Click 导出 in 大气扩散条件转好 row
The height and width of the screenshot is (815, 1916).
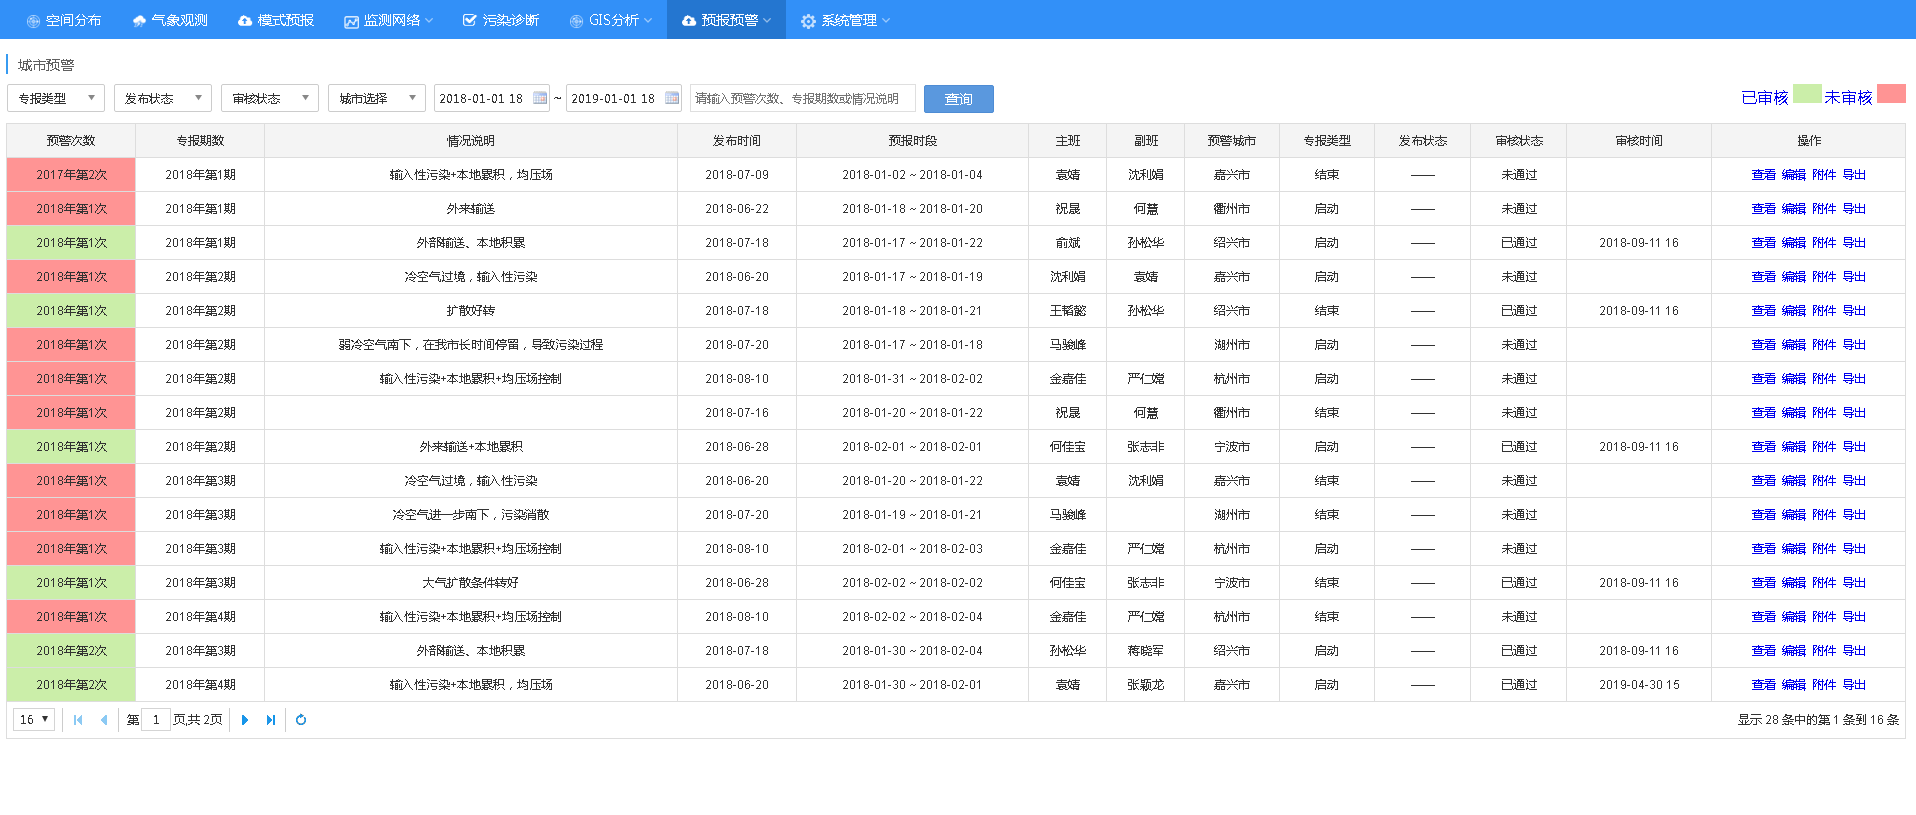point(1854,583)
